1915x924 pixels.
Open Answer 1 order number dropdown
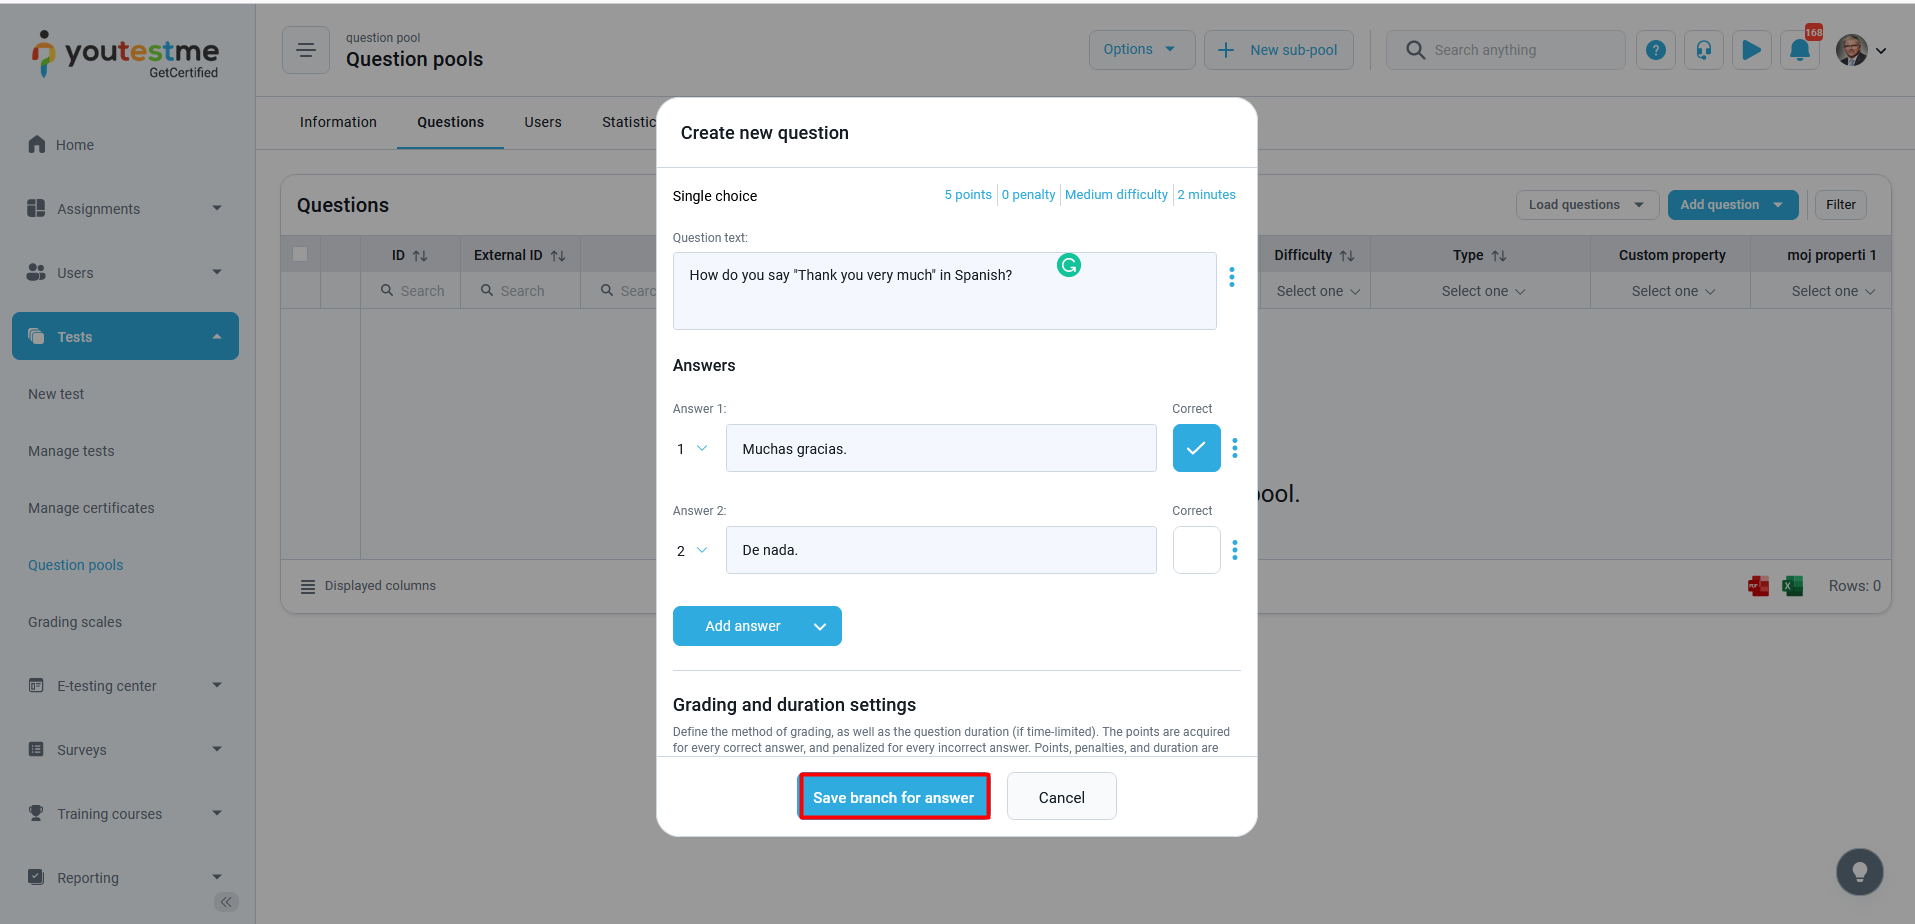691,449
